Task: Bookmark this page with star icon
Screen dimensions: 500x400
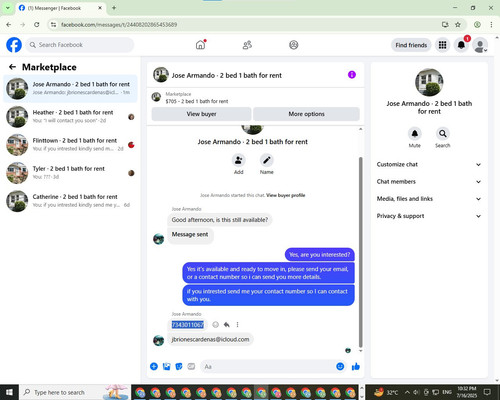Action: point(458,24)
